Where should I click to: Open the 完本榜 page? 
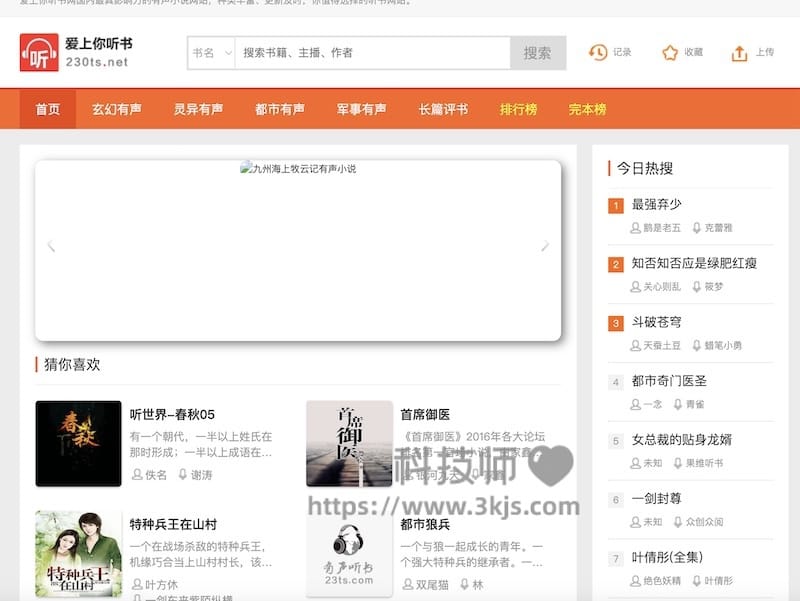(x=587, y=109)
